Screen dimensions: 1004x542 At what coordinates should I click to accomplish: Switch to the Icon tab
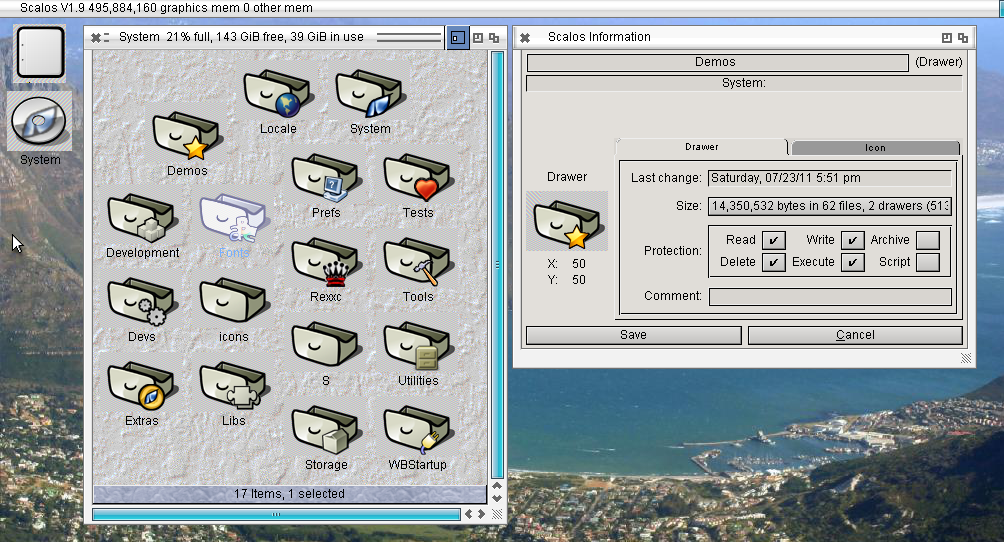[874, 148]
